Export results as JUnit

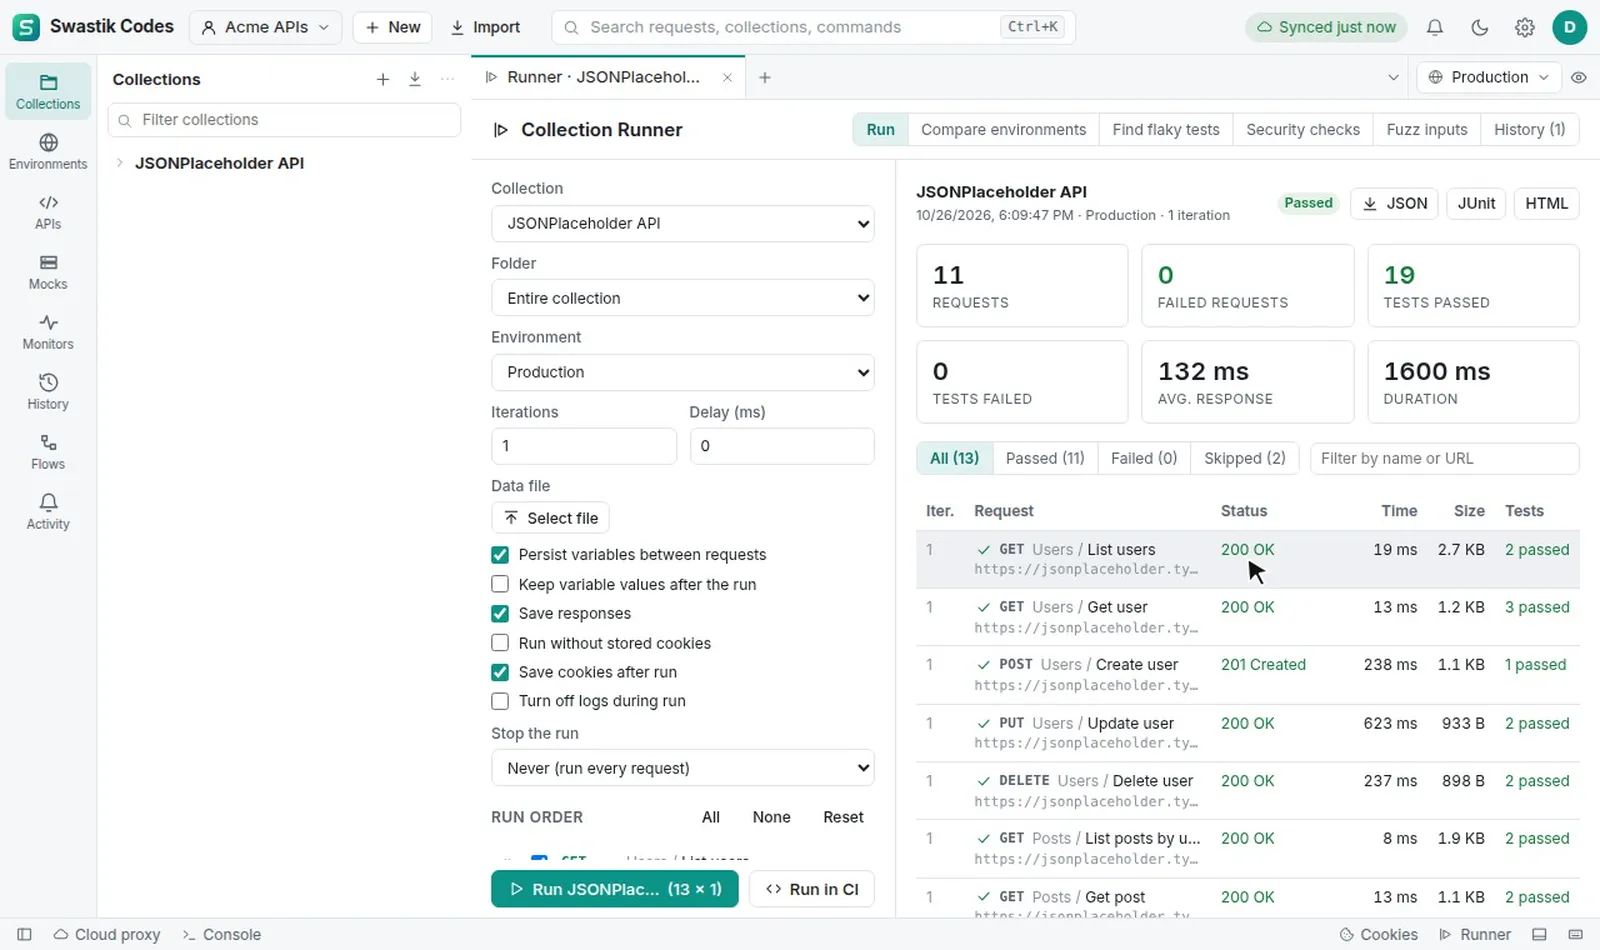click(x=1476, y=203)
